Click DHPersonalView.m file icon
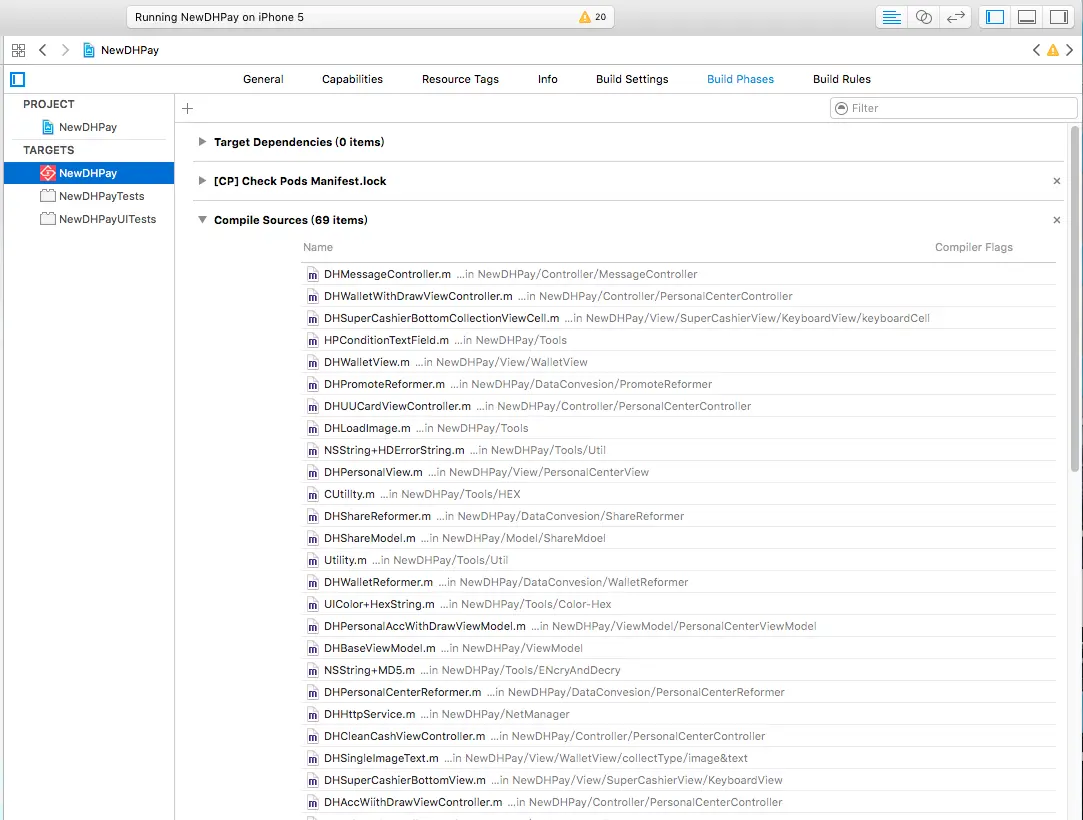This screenshot has width=1083, height=820. (312, 473)
